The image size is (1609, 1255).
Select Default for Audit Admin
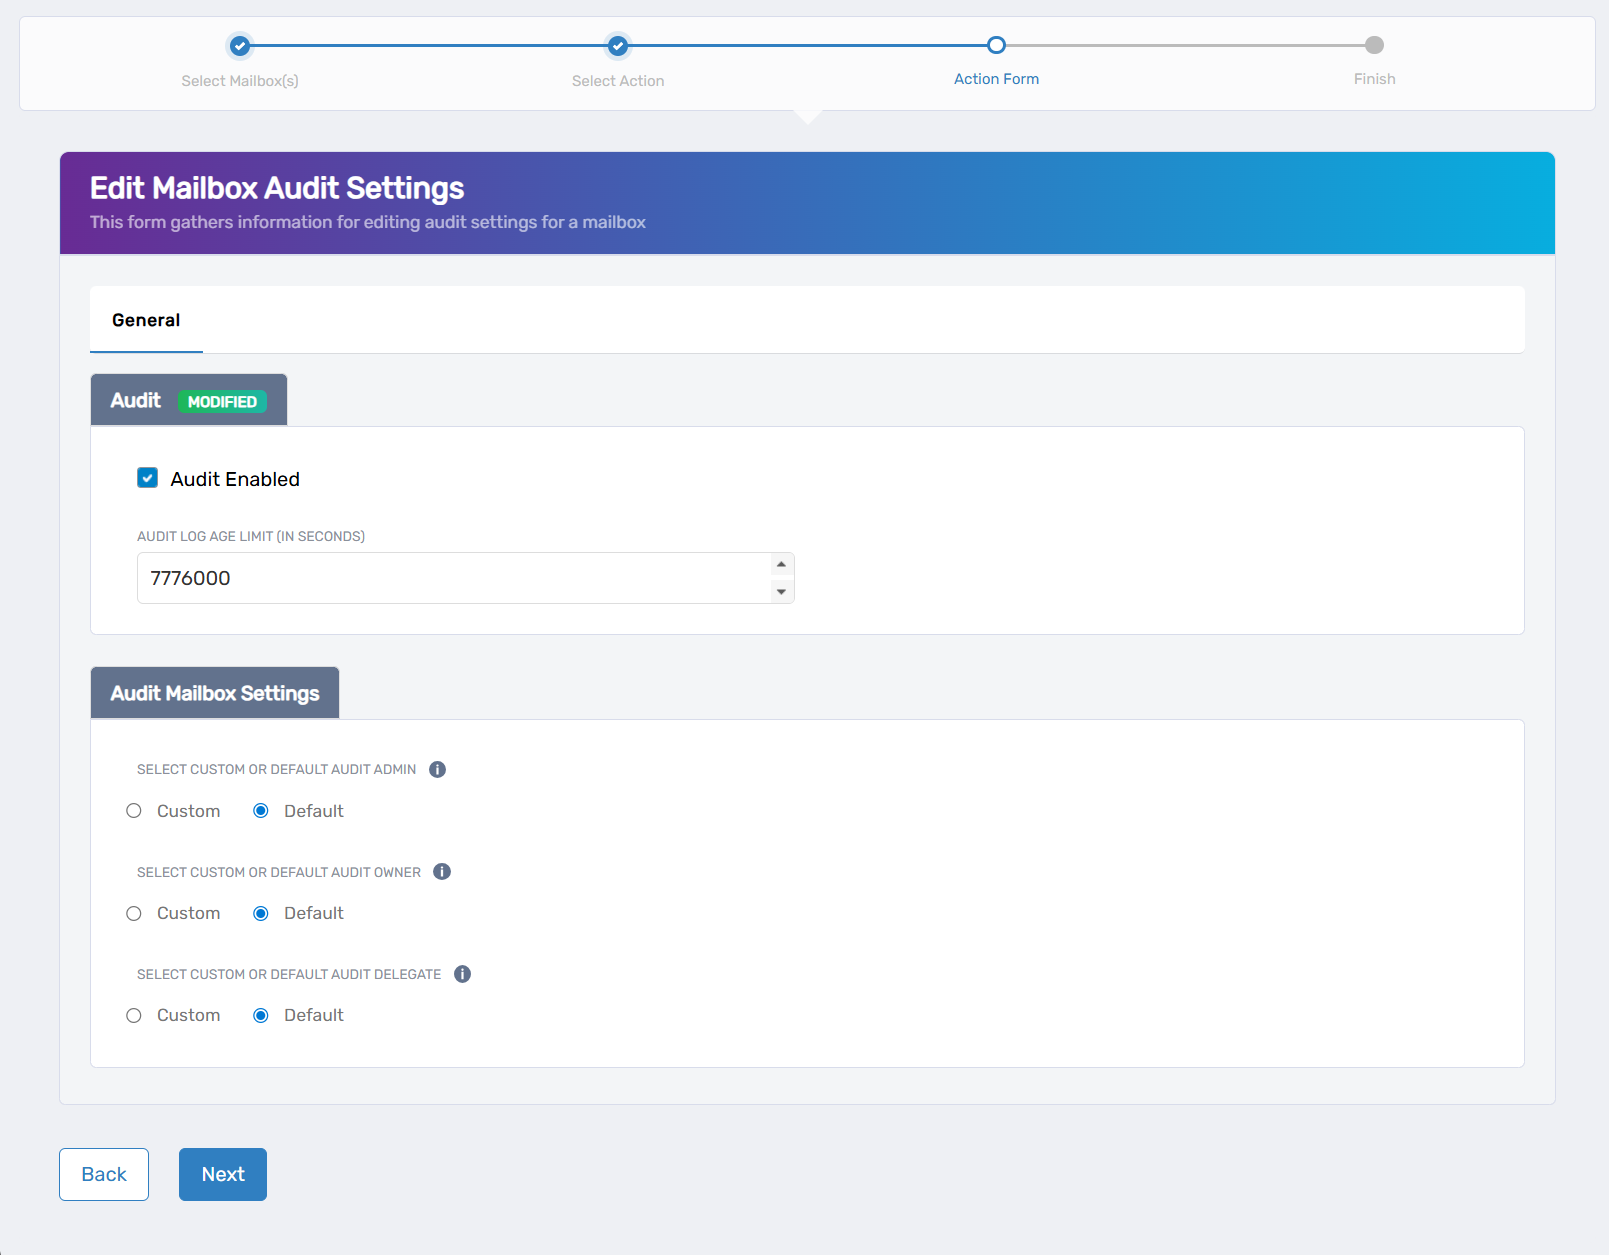point(261,811)
